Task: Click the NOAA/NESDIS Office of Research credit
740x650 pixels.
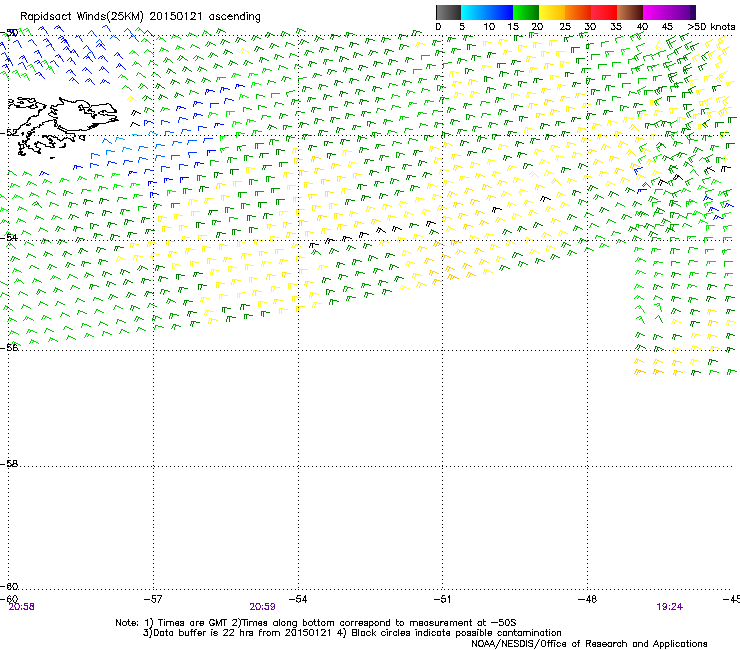Action: (x=589, y=644)
